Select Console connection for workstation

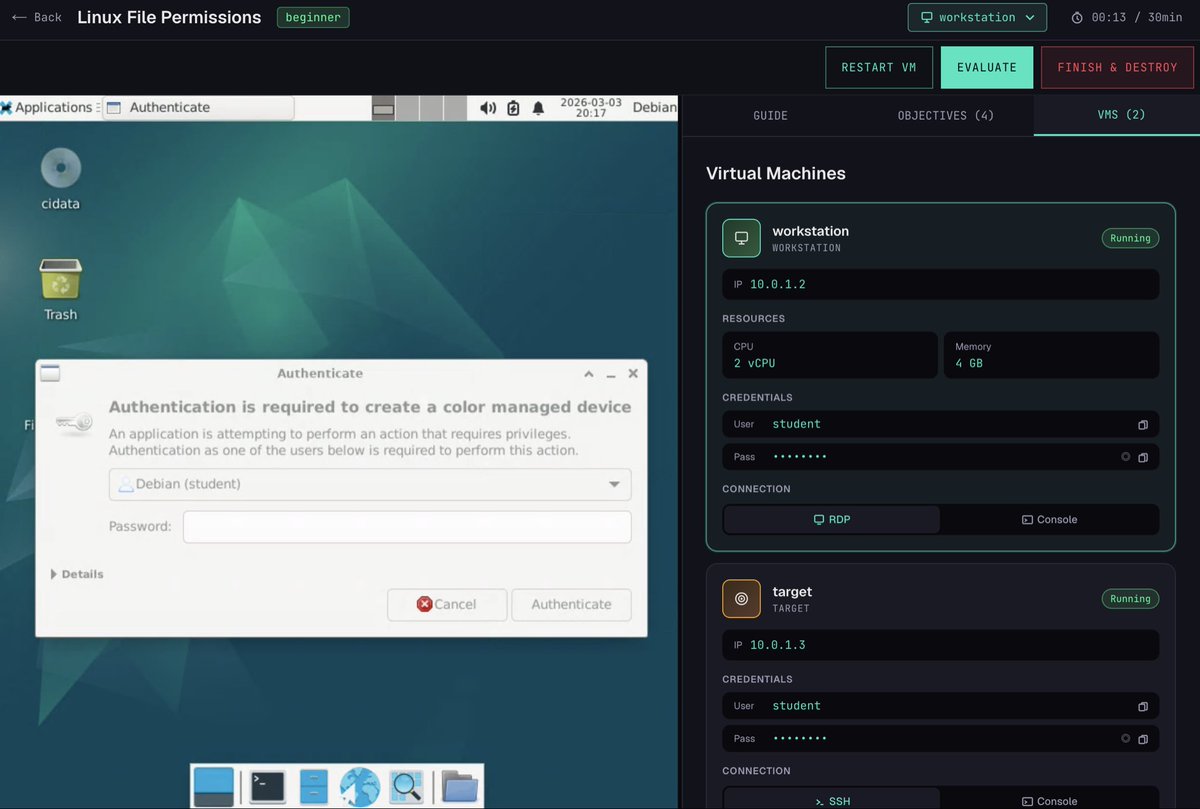coord(1049,520)
